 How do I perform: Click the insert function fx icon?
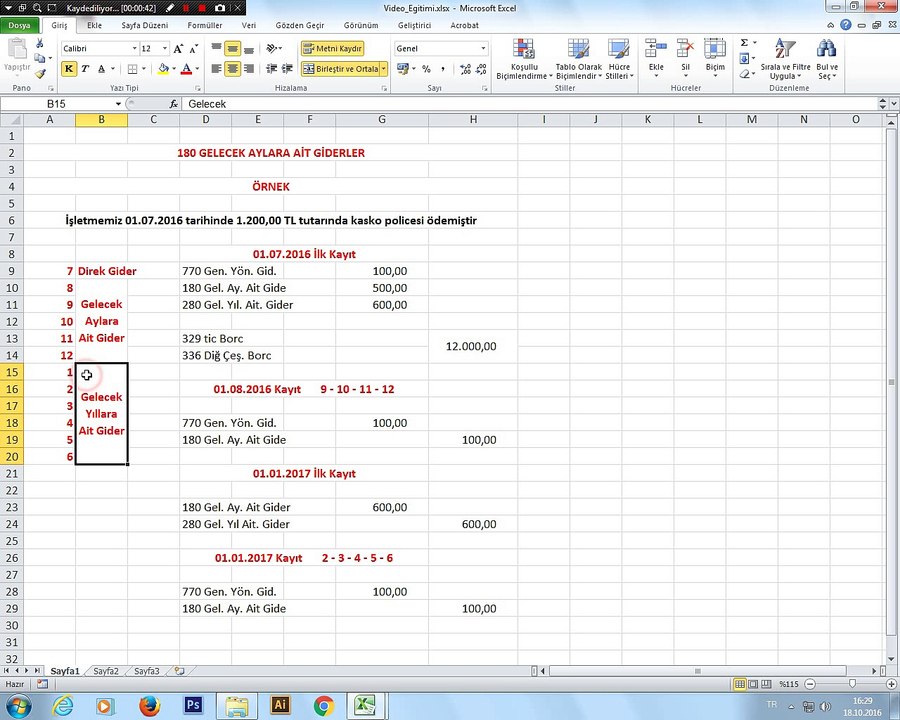click(x=173, y=104)
